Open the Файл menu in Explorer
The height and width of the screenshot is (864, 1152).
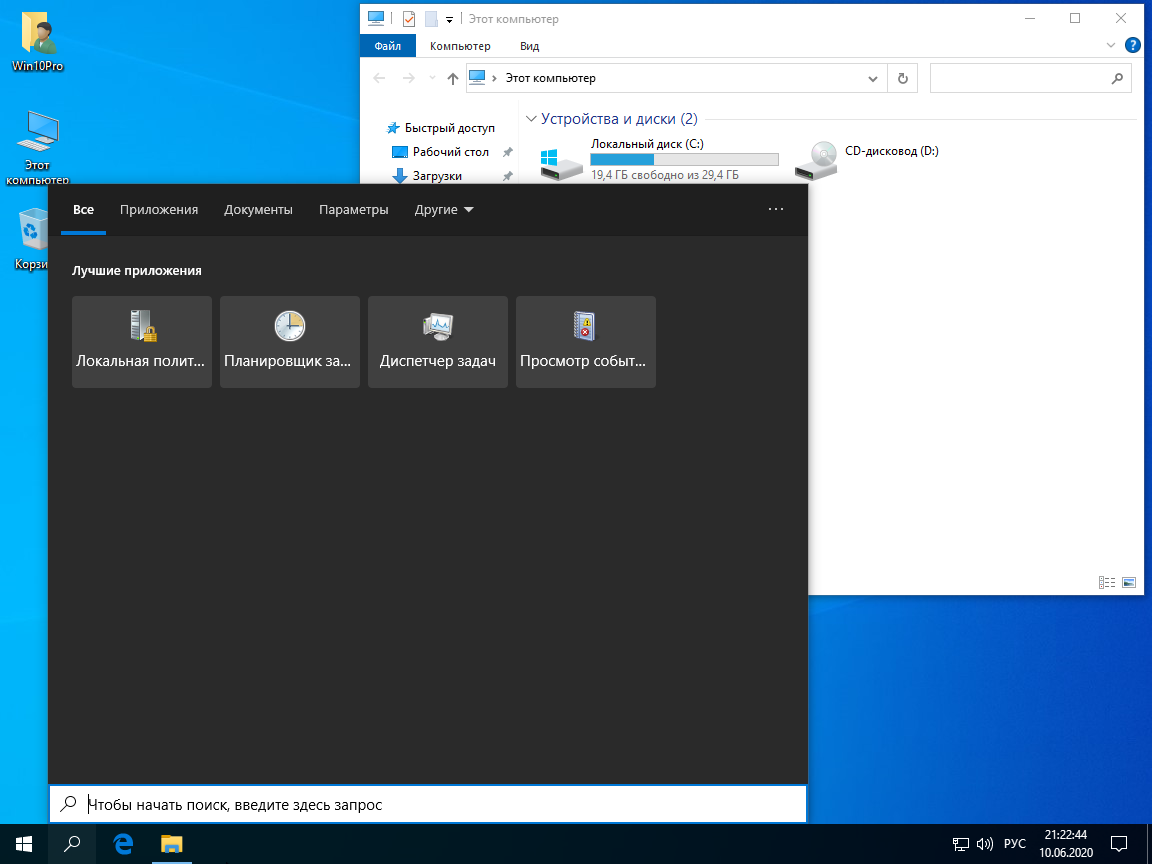(x=387, y=46)
